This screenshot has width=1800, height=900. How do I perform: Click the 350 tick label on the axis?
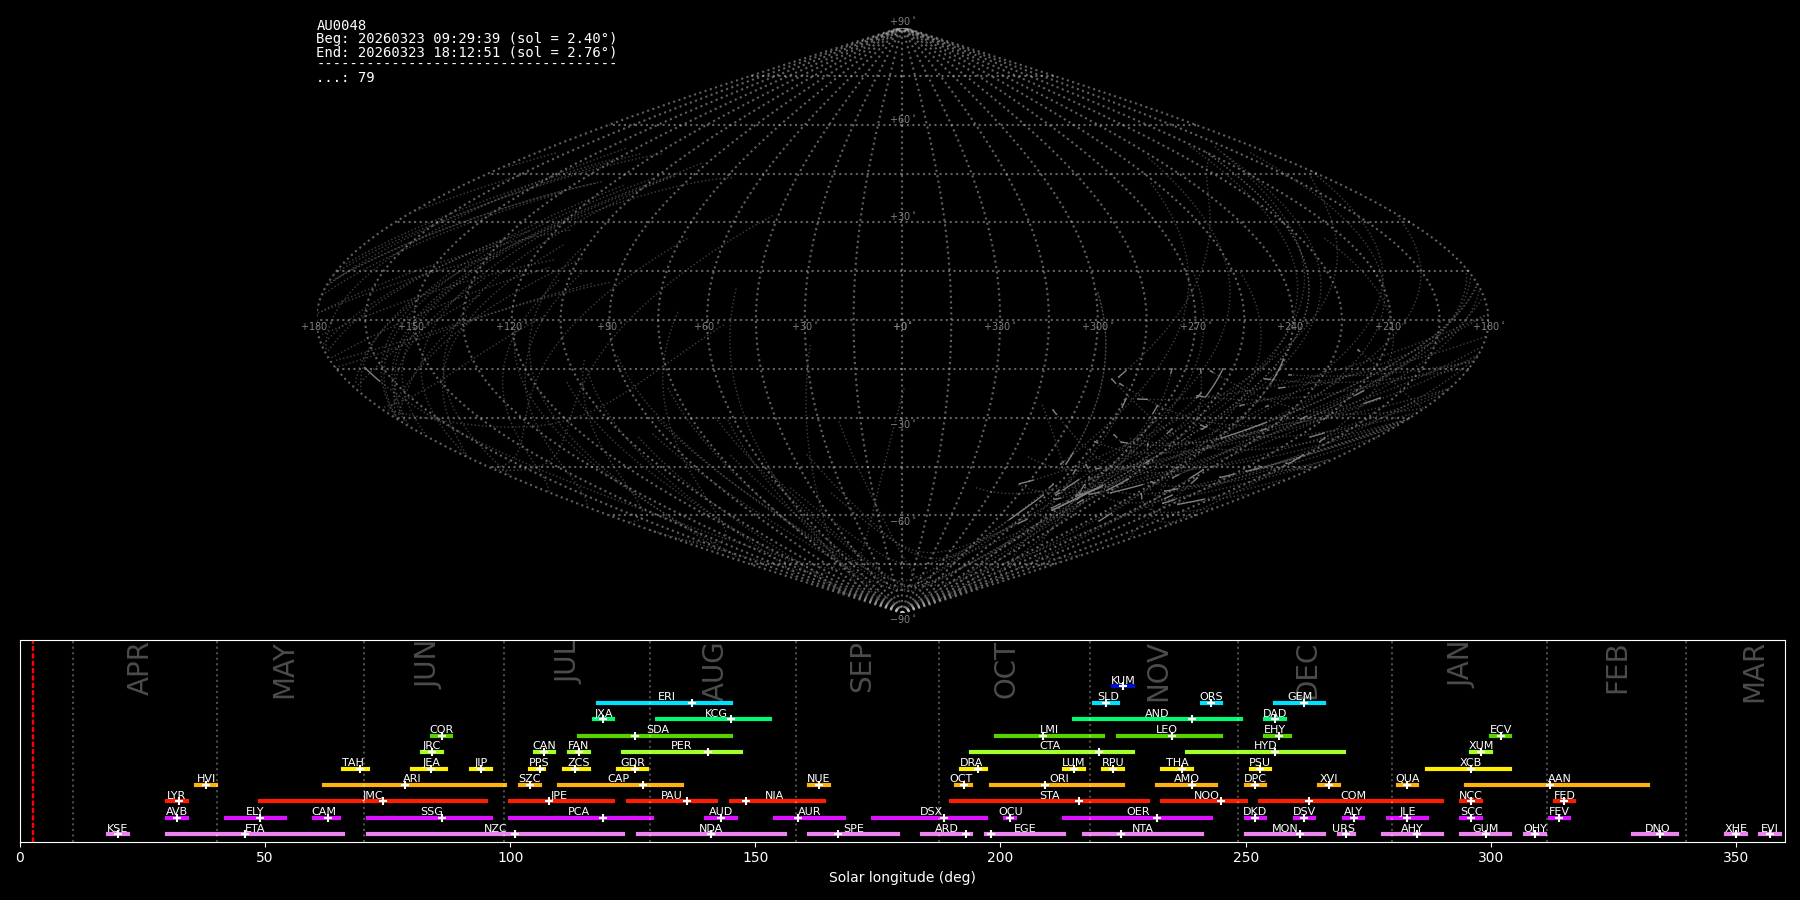tap(1735, 858)
